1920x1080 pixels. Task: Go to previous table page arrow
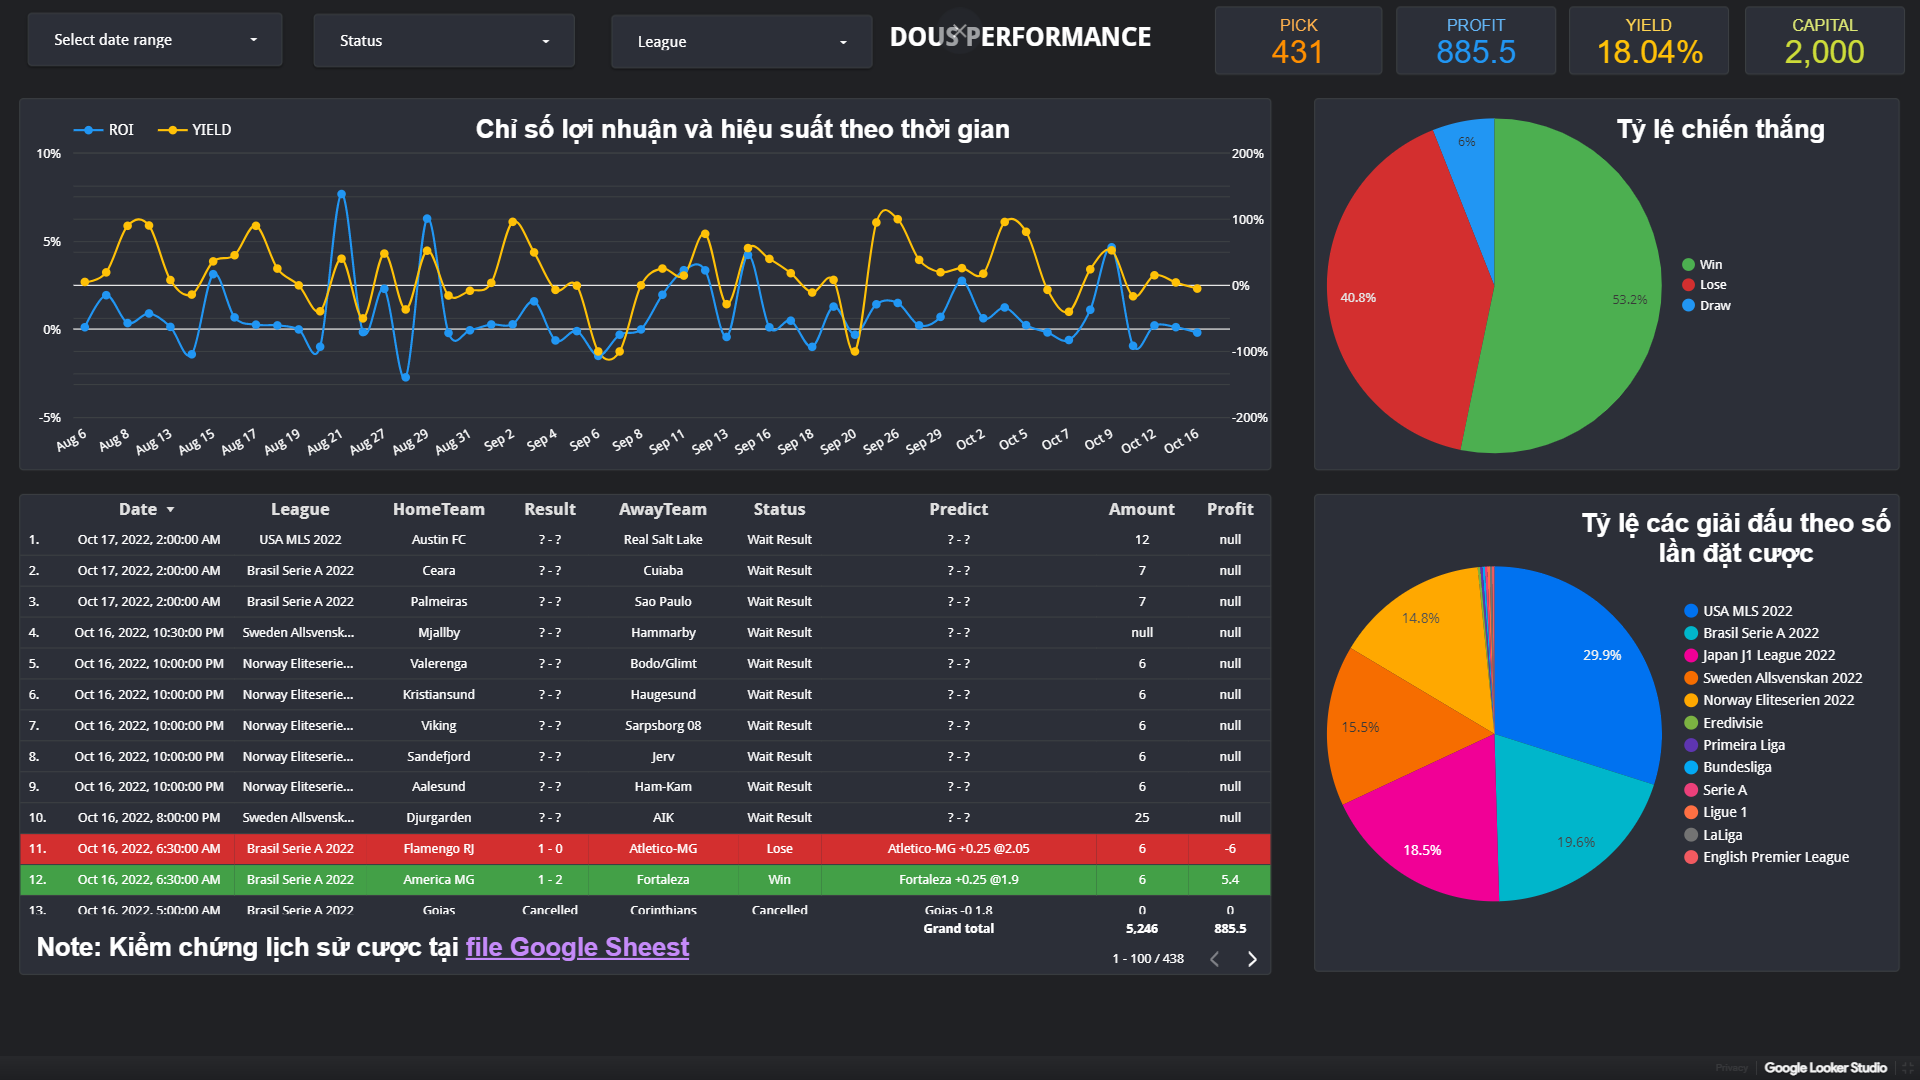tap(1215, 959)
